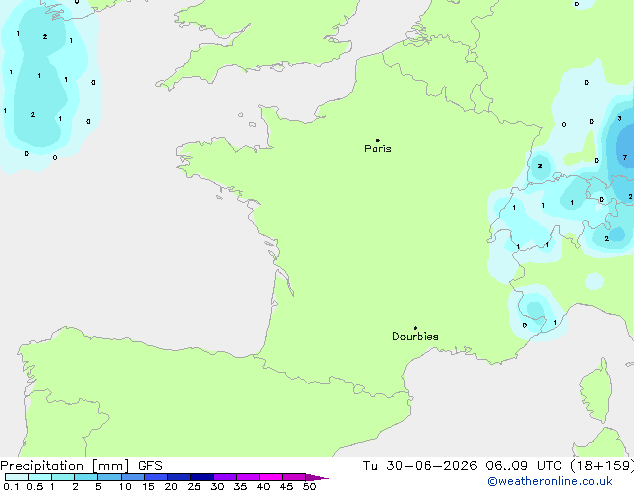This screenshot has height=490, width=634.
Task: Click the '0.1' legend scale label
Action: coord(11,486)
